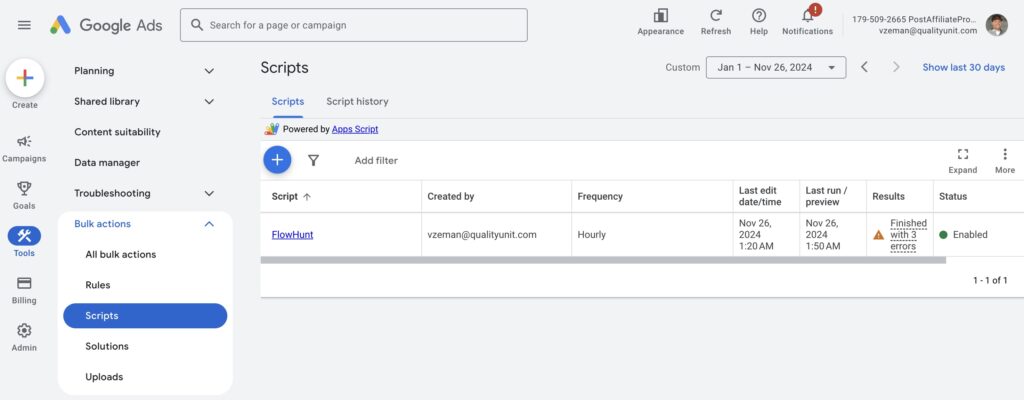Refresh the page data

tap(716, 22)
